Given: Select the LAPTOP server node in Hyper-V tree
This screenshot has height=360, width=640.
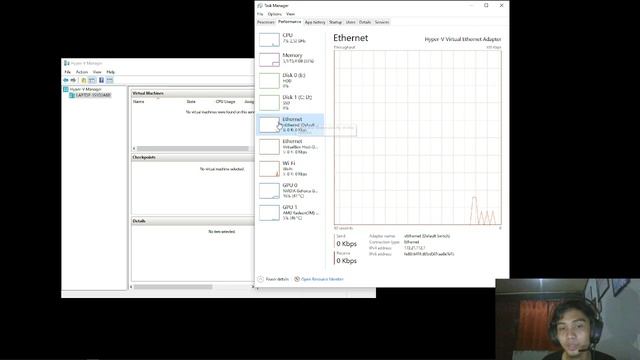Looking at the screenshot, I should click(x=91, y=95).
